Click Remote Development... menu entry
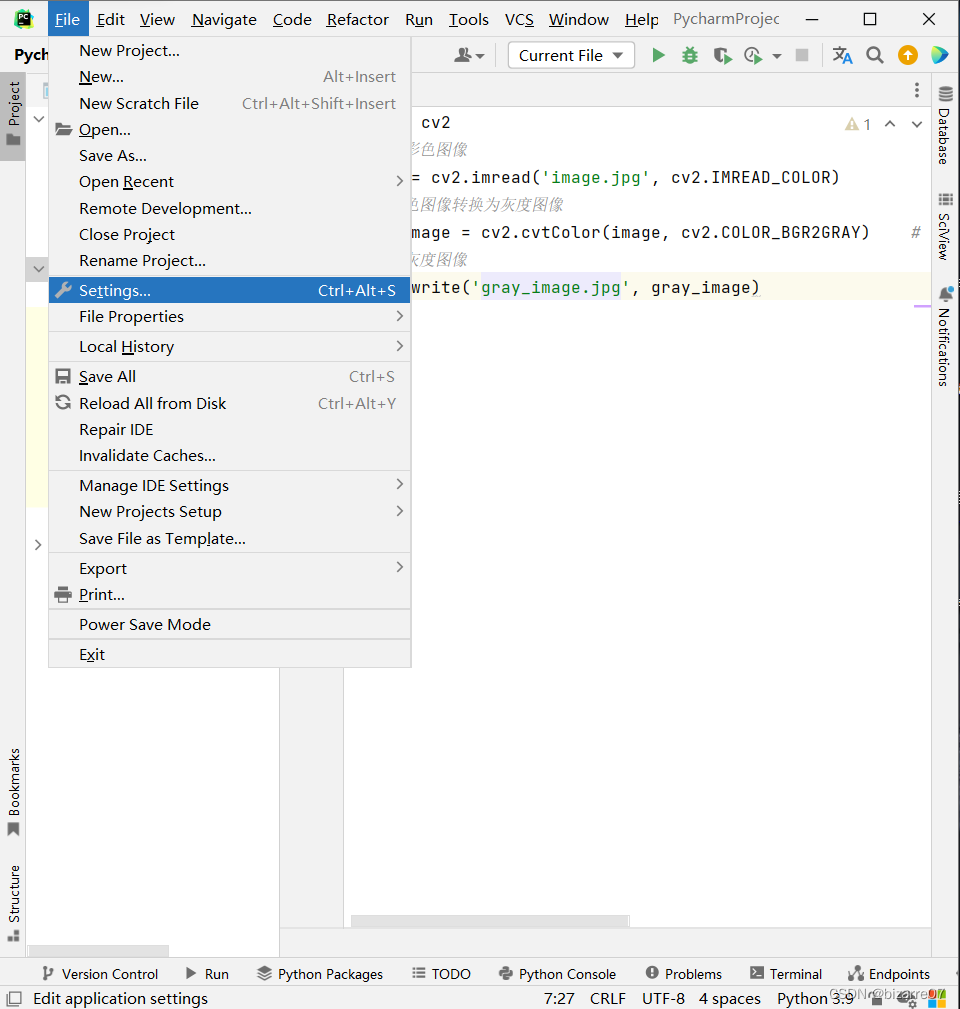This screenshot has width=960, height=1009. pos(230,208)
